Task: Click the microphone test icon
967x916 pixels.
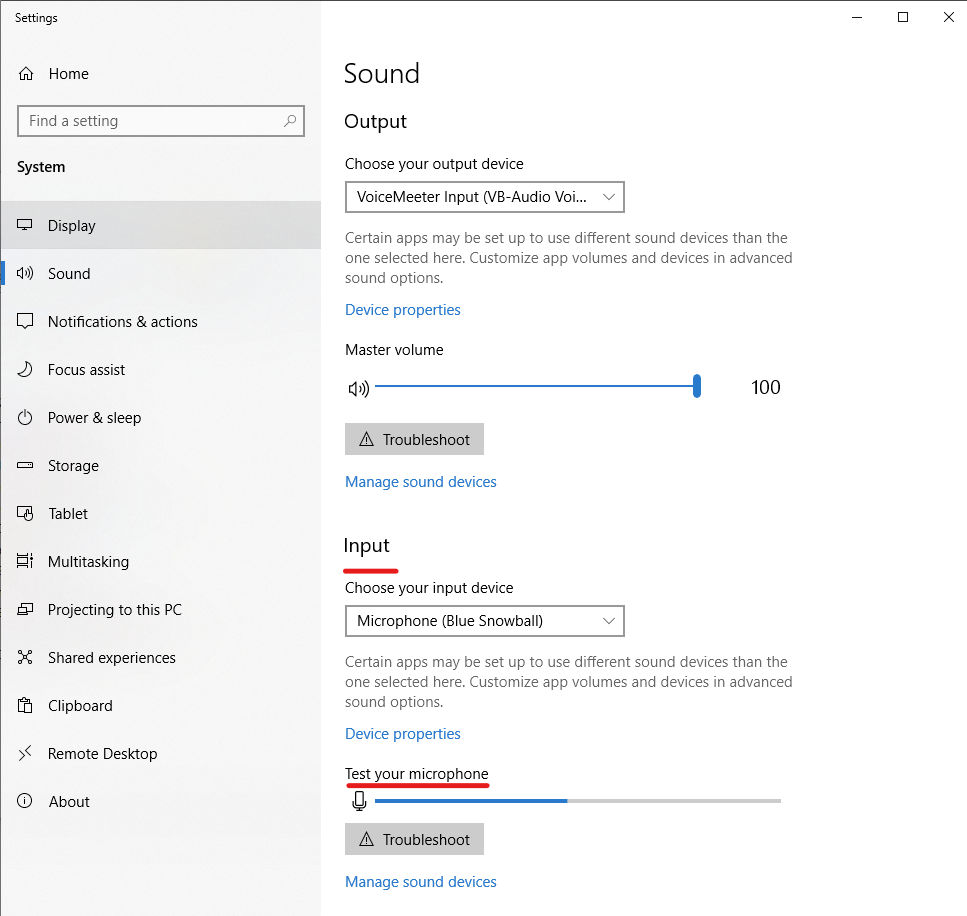Action: point(359,801)
